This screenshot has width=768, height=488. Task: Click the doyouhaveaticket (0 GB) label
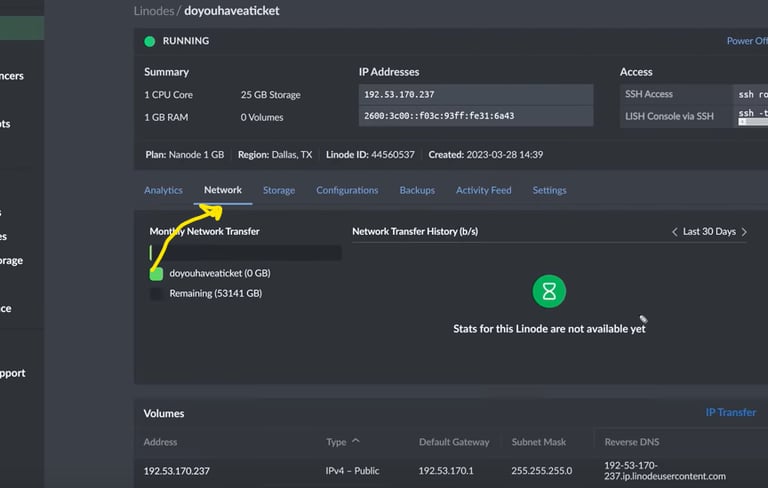point(220,273)
